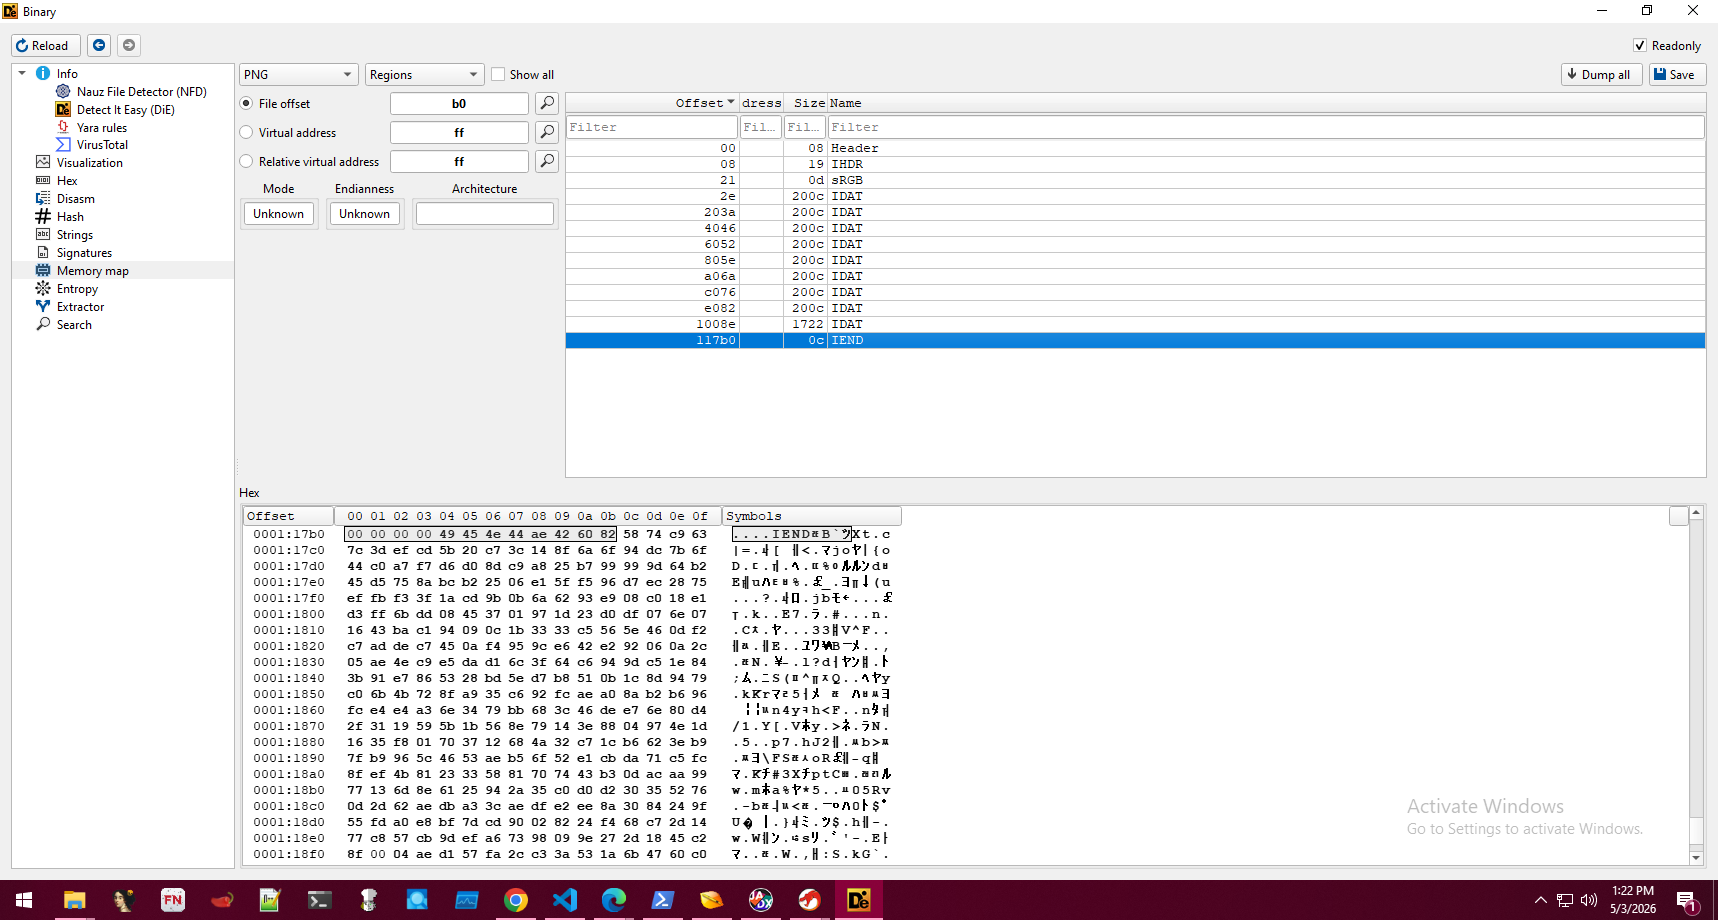Screen dimensions: 1718x920
Task: Search by the Virtual address value
Action: 547,132
